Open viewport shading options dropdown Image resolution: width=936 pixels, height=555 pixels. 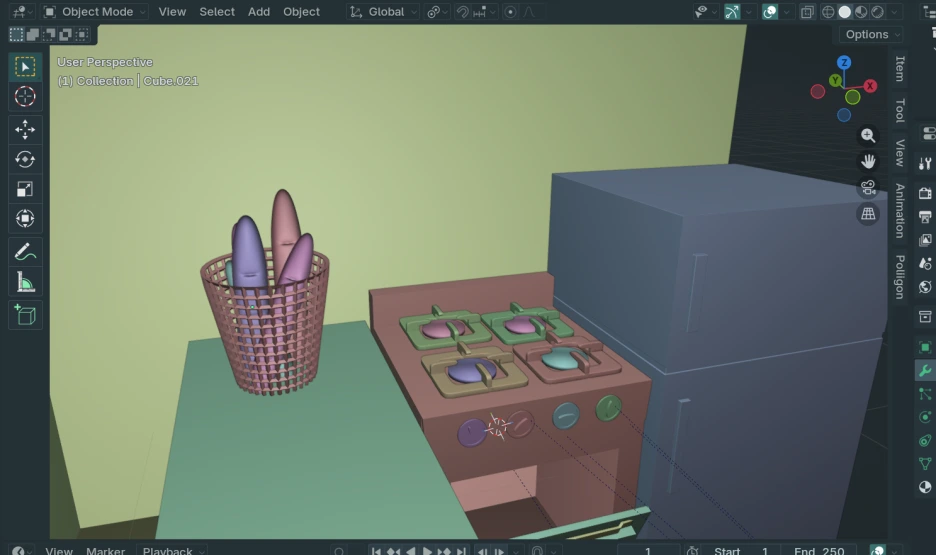894,12
